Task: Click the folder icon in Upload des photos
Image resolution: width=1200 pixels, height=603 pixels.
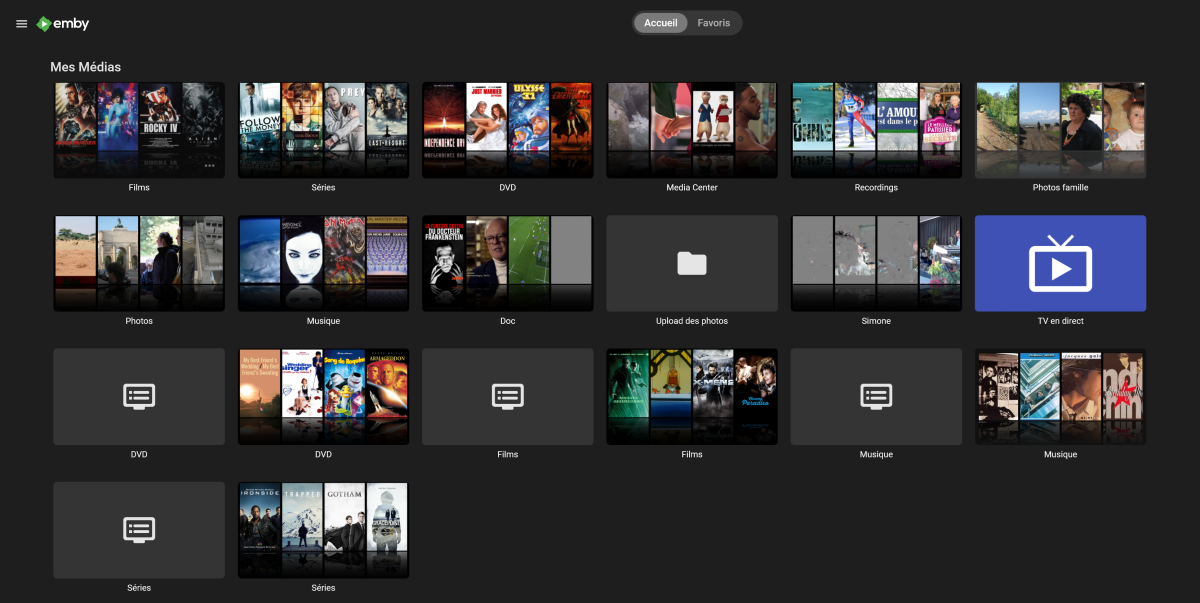Action: 692,264
